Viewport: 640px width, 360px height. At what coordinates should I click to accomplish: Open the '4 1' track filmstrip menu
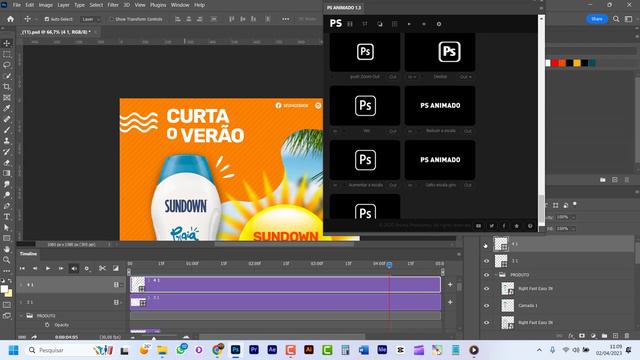tap(118, 285)
